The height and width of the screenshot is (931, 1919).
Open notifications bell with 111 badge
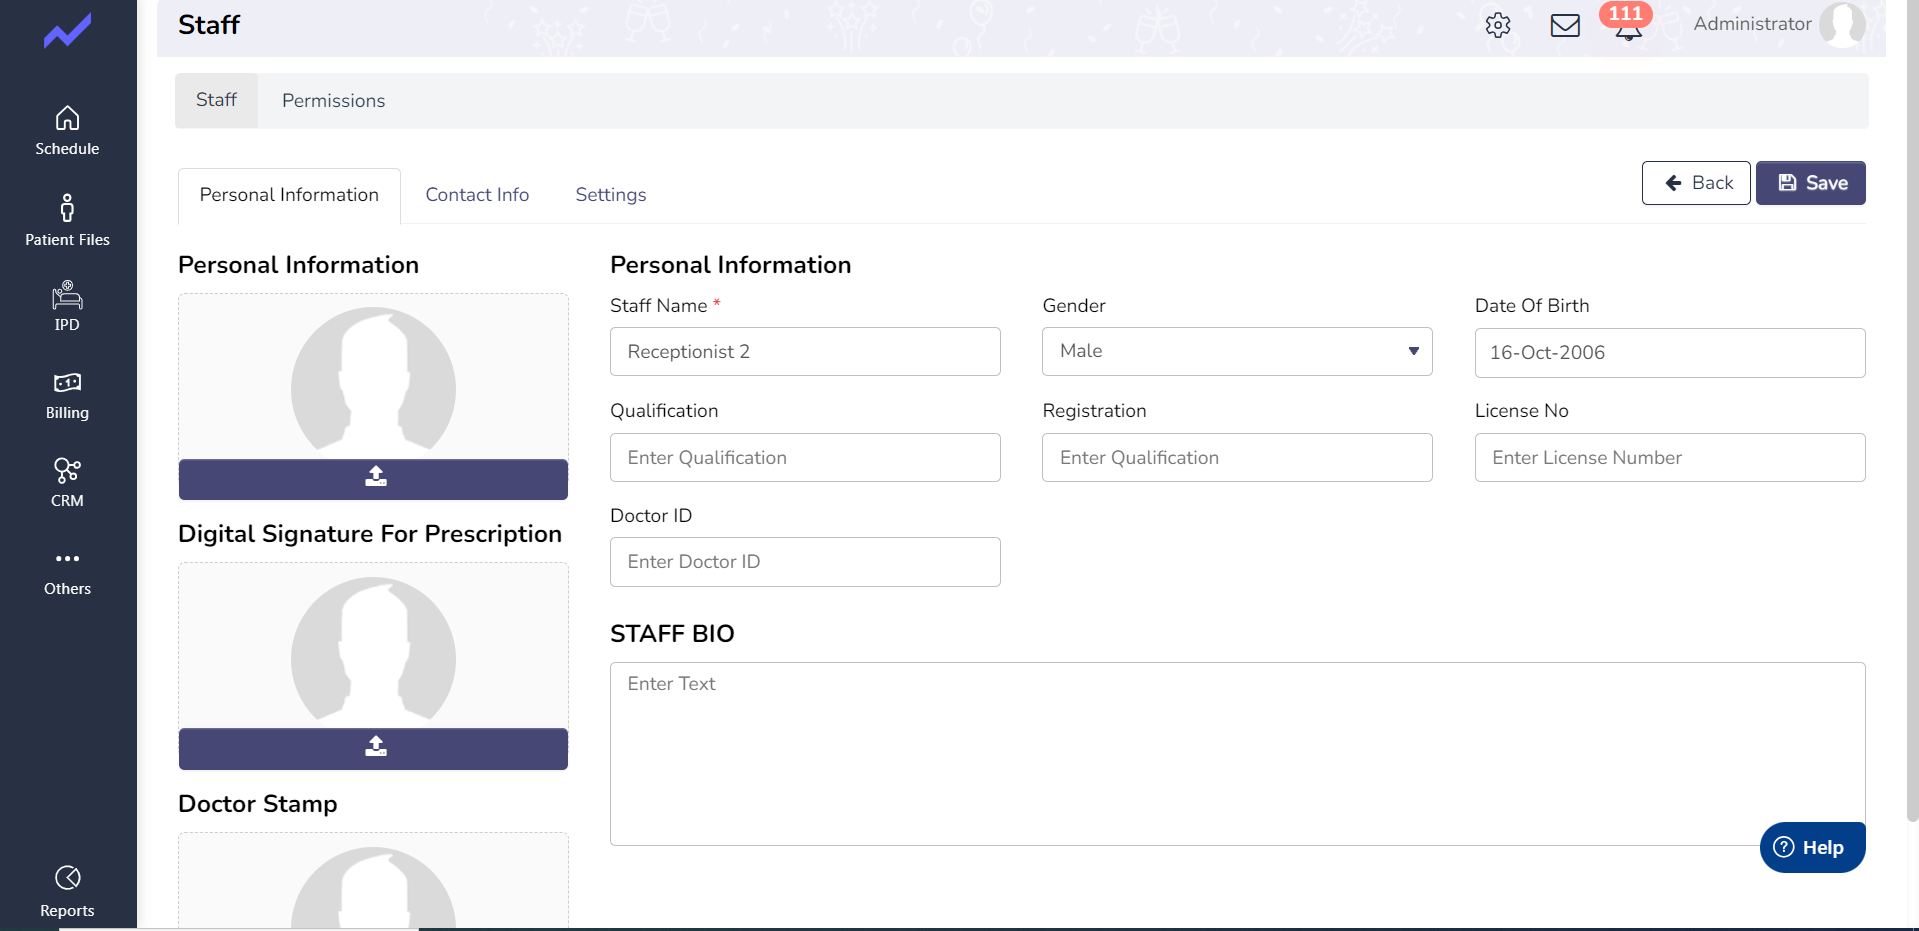pyautogui.click(x=1627, y=22)
